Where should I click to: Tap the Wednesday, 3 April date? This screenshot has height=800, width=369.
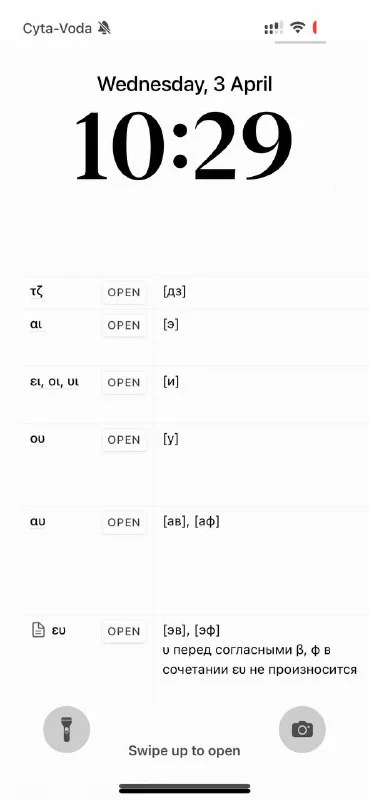click(x=184, y=84)
